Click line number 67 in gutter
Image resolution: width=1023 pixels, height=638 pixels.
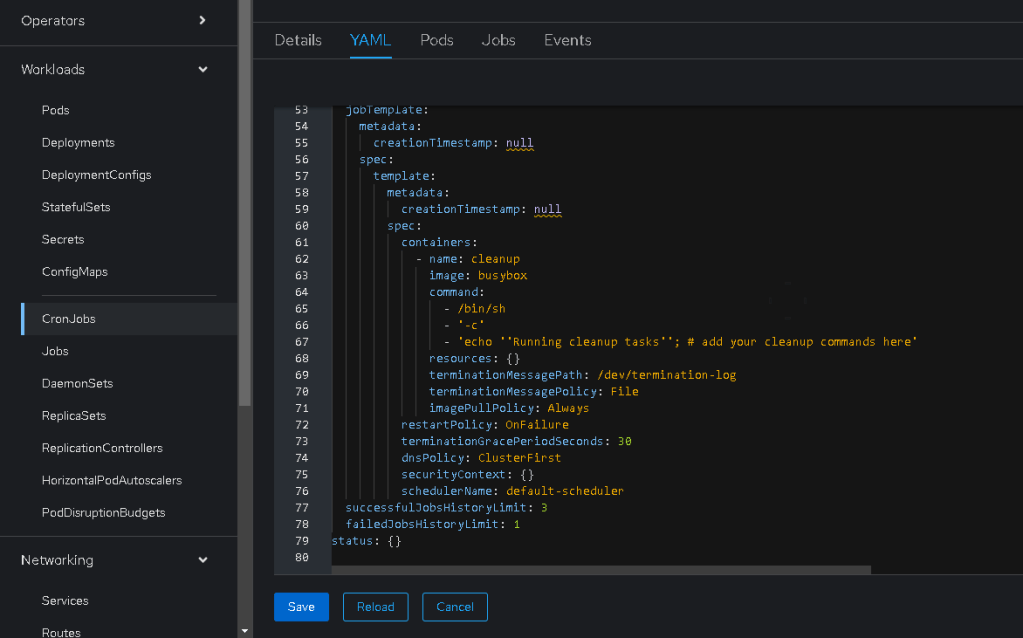point(301,341)
